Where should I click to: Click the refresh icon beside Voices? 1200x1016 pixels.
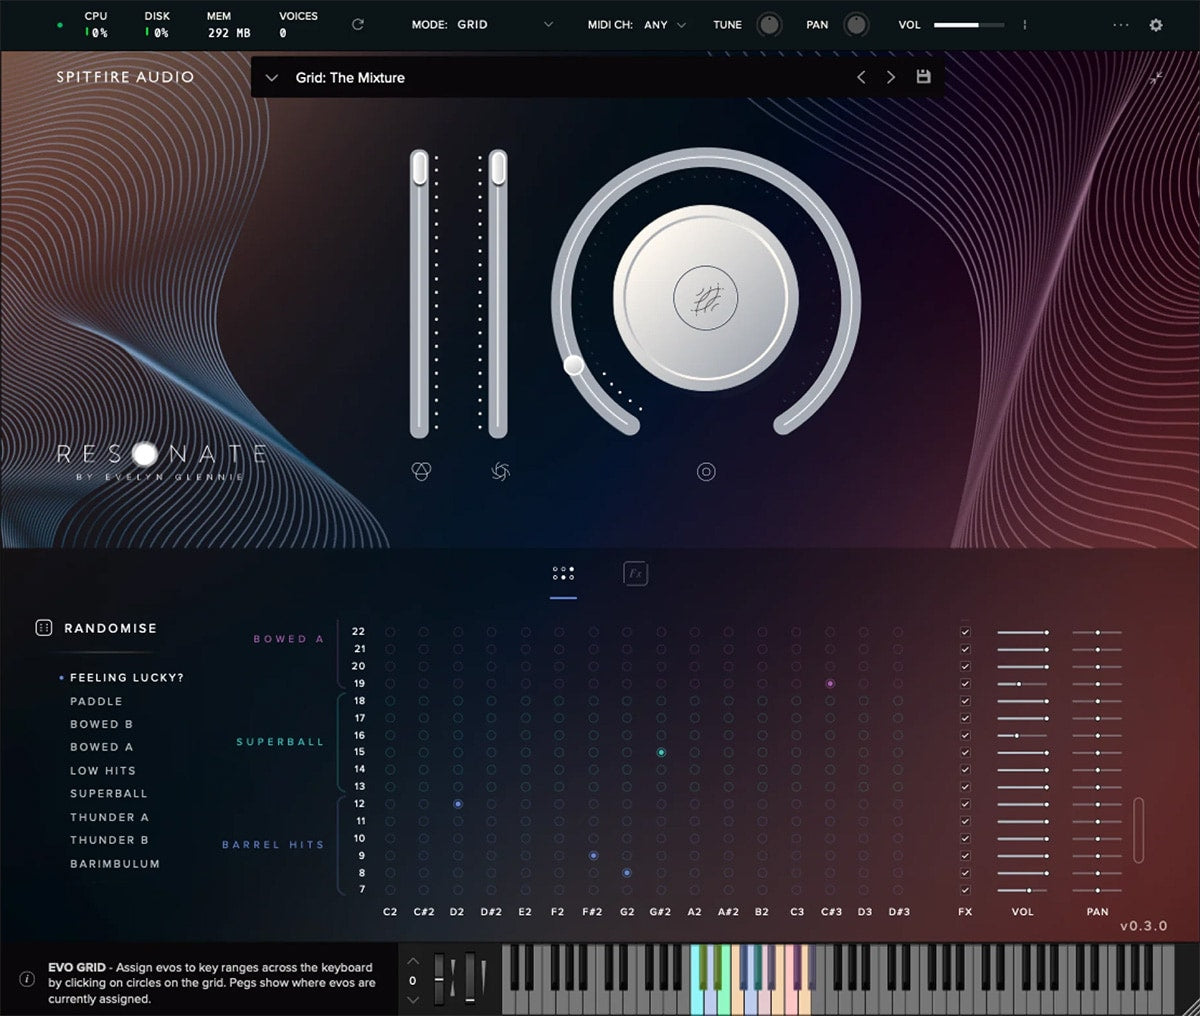point(358,25)
